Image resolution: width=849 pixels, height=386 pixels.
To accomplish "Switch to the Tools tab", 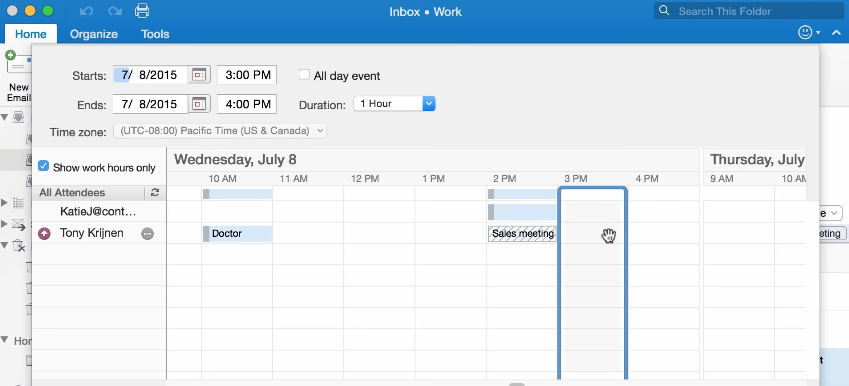I will 155,34.
